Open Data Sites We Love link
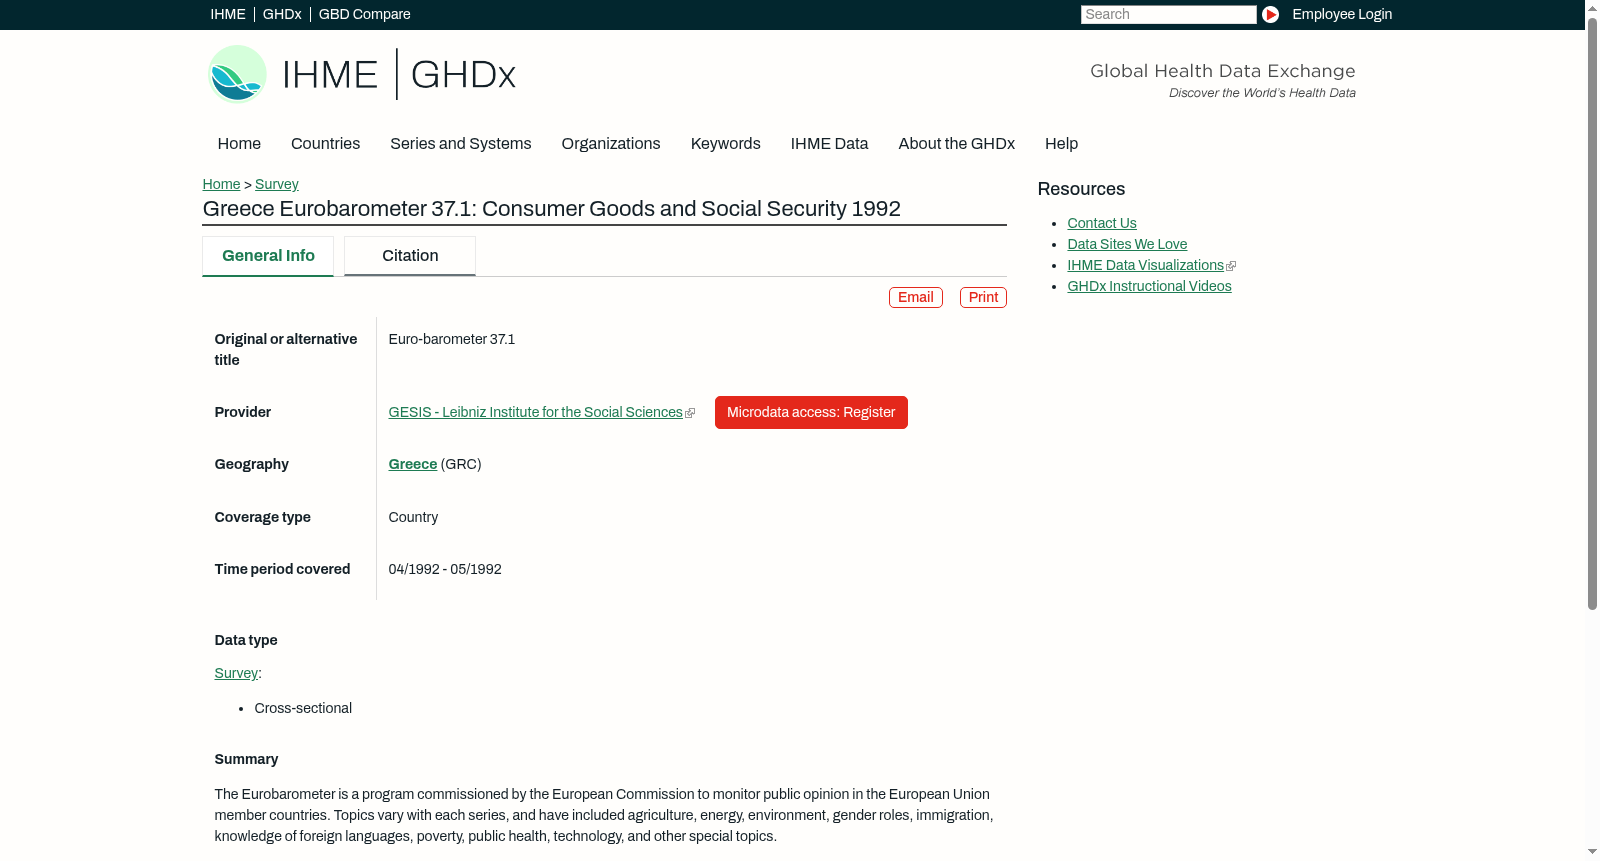Screen dimensions: 1600x861 pos(1127,245)
